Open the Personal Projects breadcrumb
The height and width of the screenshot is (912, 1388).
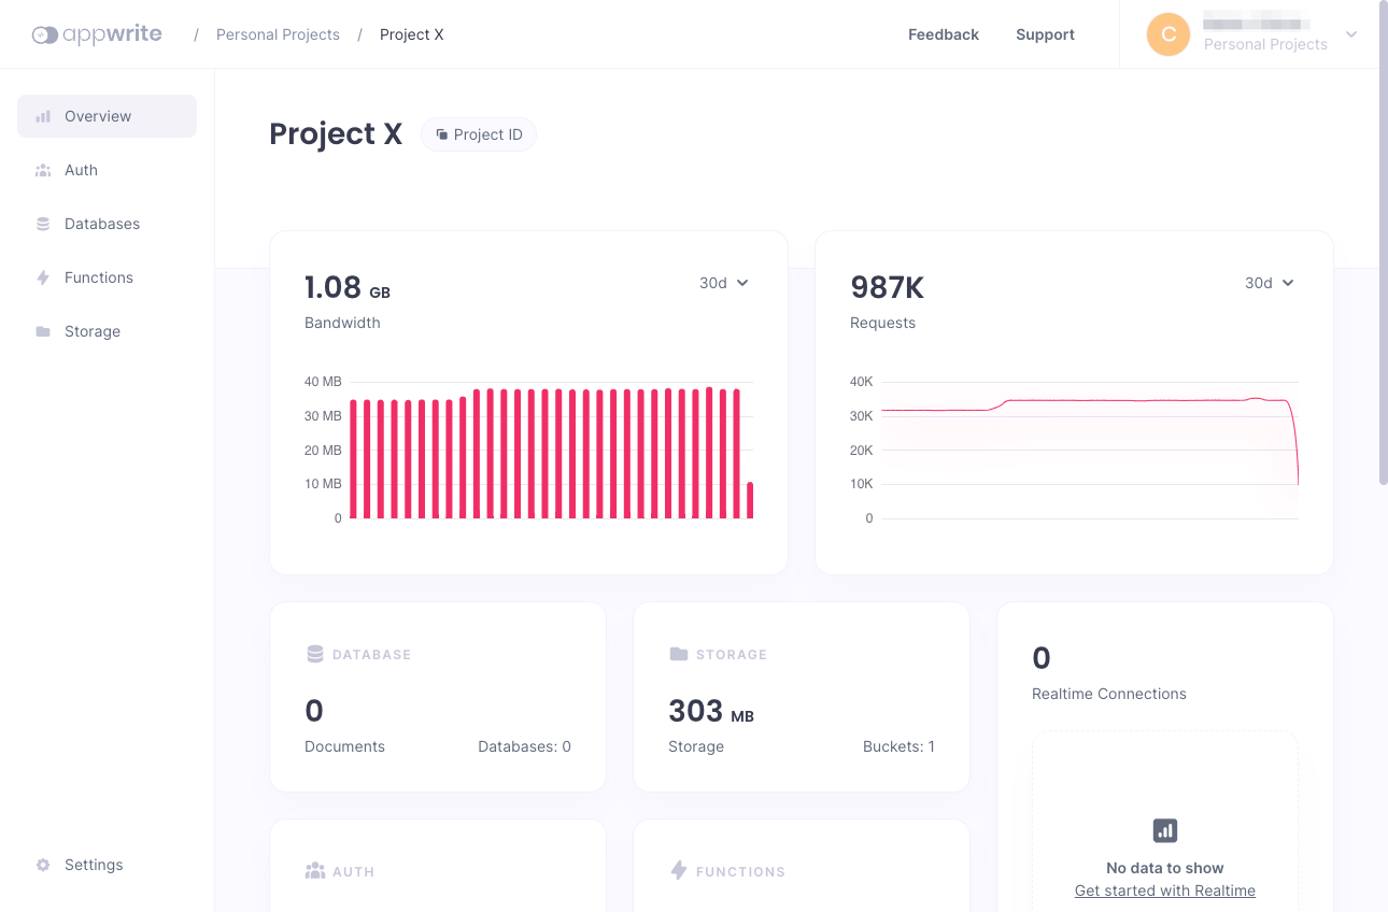[277, 34]
